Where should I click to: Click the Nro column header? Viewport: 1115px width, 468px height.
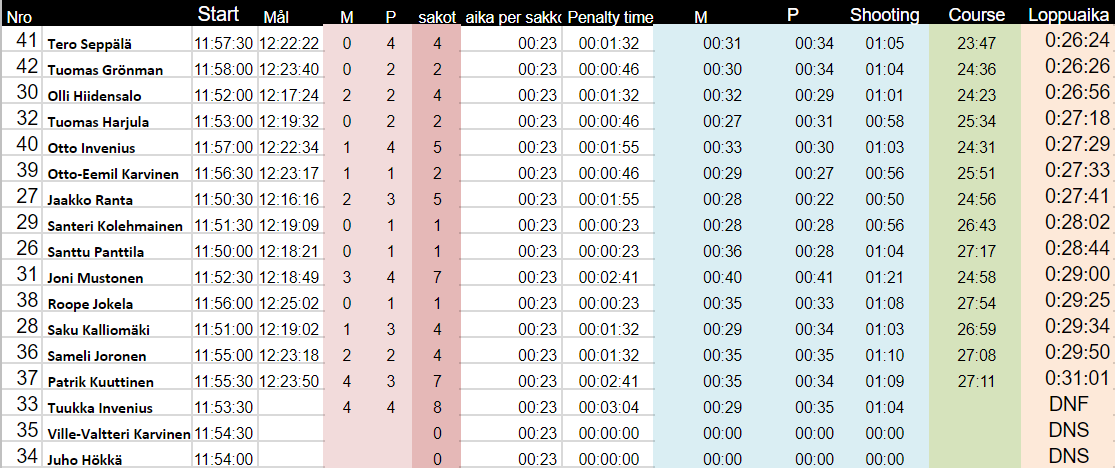pyautogui.click(x=19, y=18)
